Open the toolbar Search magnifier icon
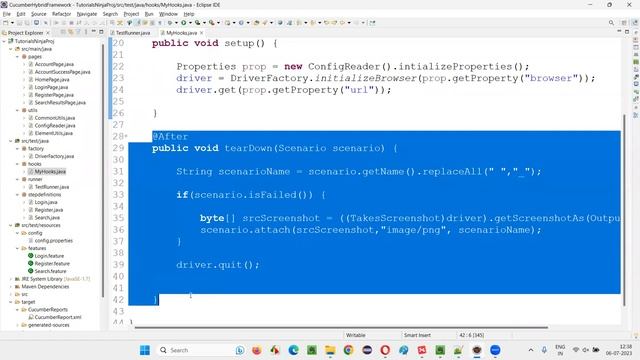The image size is (640, 360). pos(611,23)
